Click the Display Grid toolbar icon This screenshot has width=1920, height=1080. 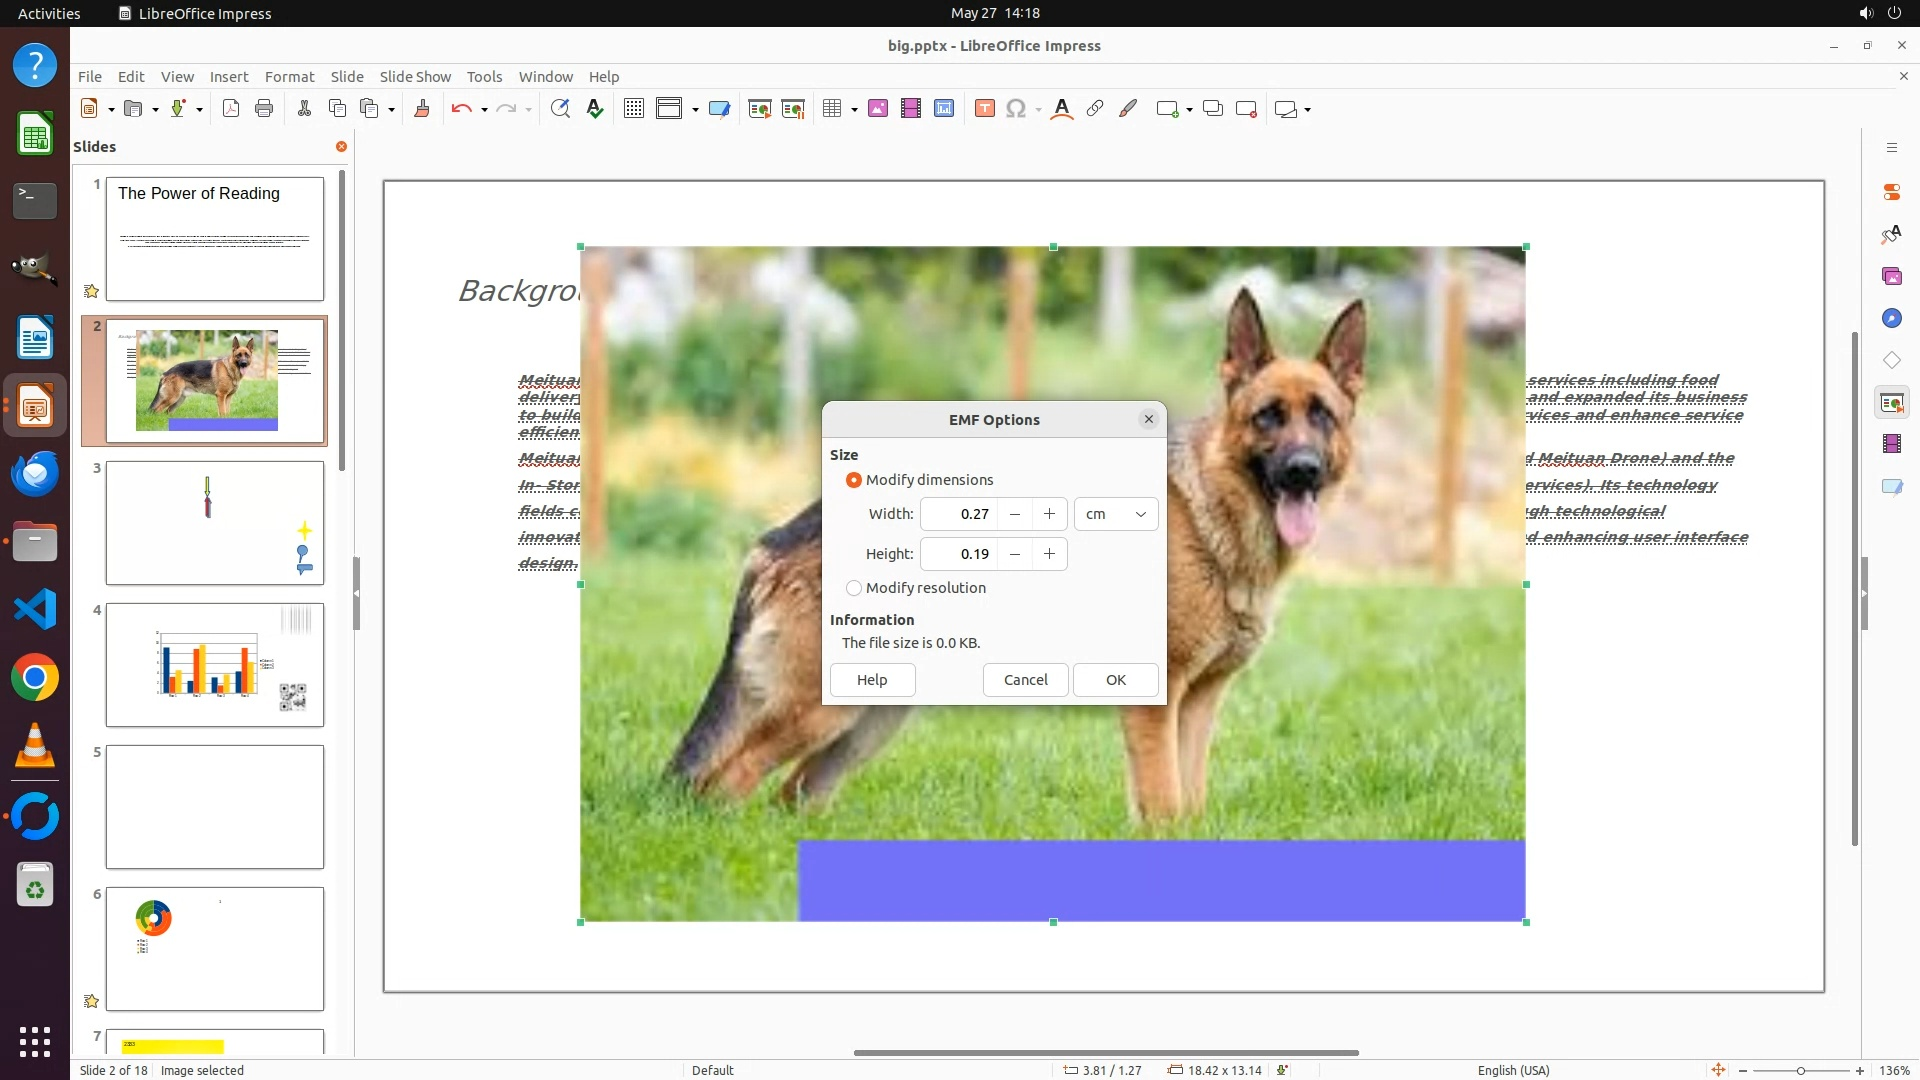[x=634, y=109]
